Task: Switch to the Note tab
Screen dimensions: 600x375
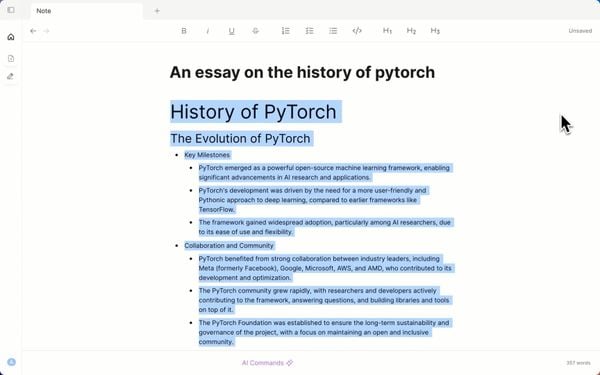Action: pyautogui.click(x=86, y=11)
